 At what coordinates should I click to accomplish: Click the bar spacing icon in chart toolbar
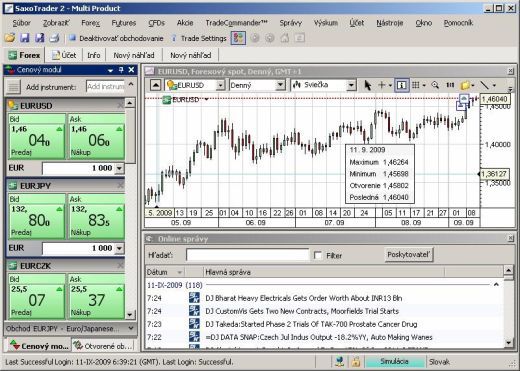coord(450,85)
